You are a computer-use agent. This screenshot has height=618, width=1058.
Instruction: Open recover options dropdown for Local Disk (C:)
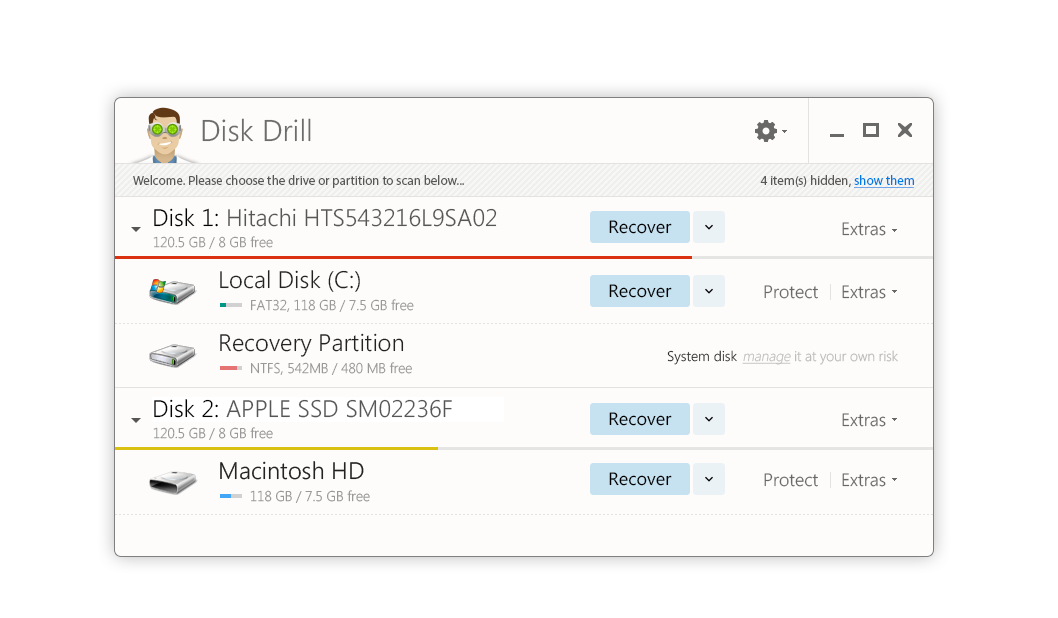[x=708, y=291]
